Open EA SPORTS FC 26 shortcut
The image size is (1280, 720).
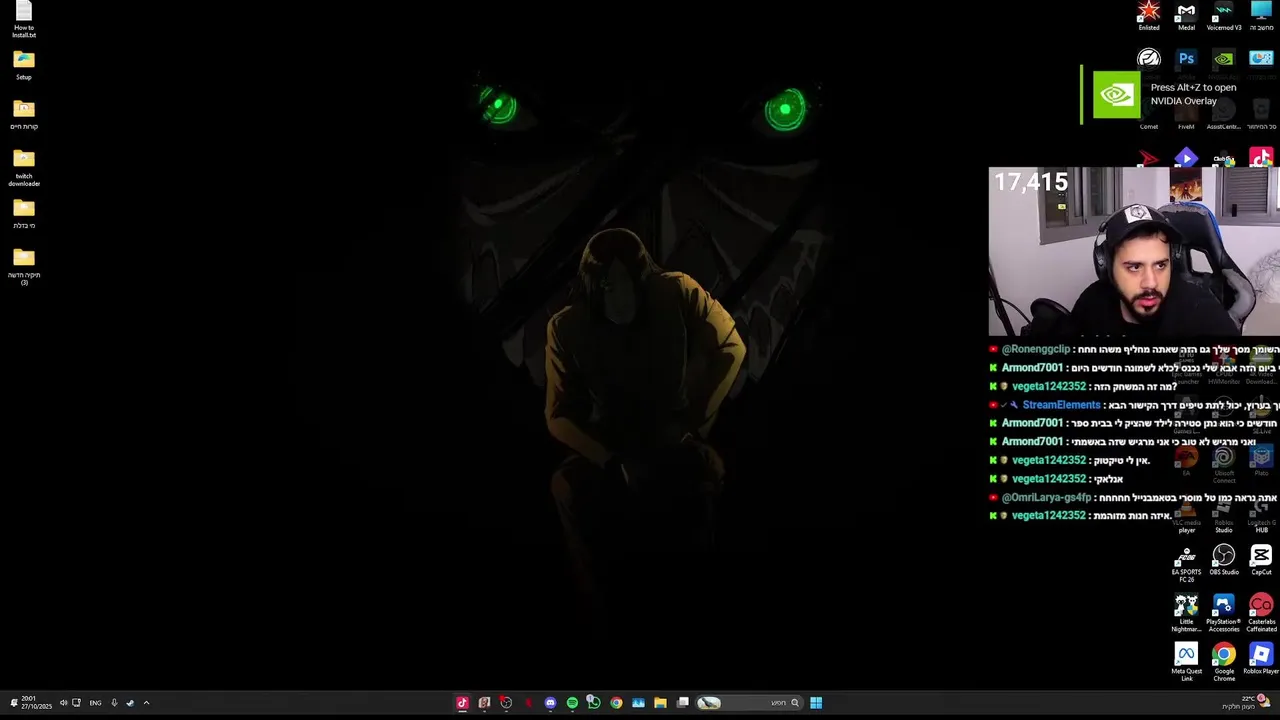(x=1186, y=563)
